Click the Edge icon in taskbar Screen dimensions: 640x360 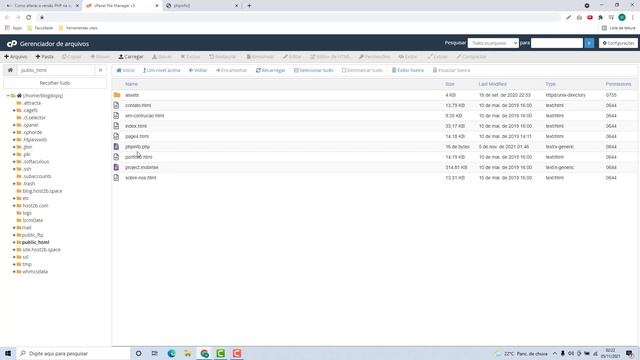(171, 353)
